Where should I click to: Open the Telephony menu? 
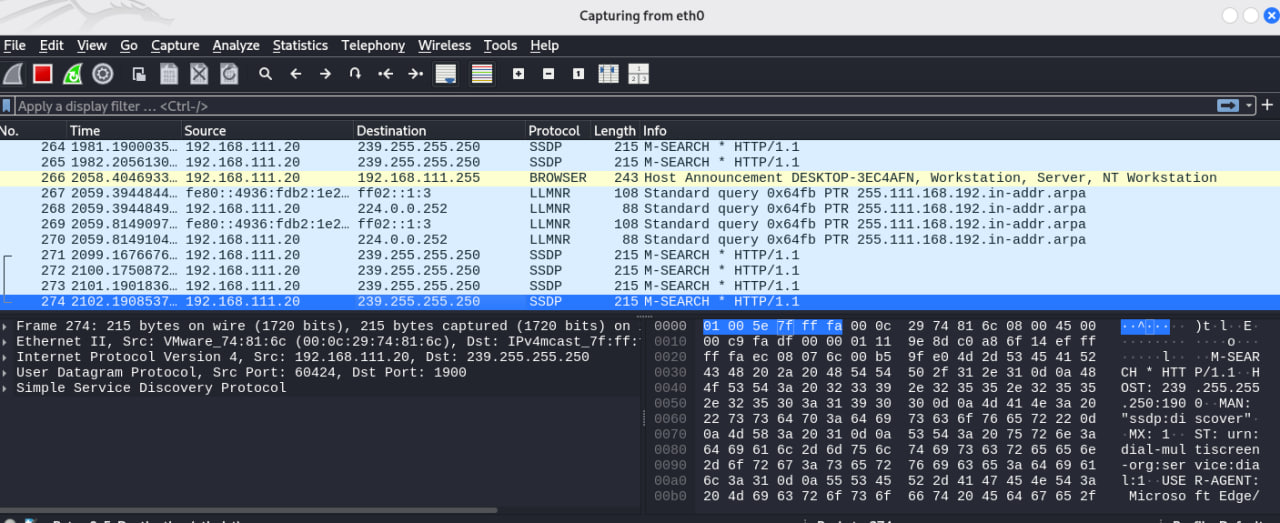pyautogui.click(x=373, y=45)
